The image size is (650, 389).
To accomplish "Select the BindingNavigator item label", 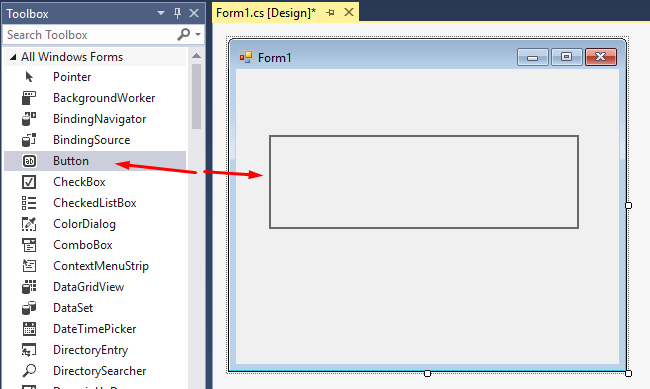I will [99, 119].
